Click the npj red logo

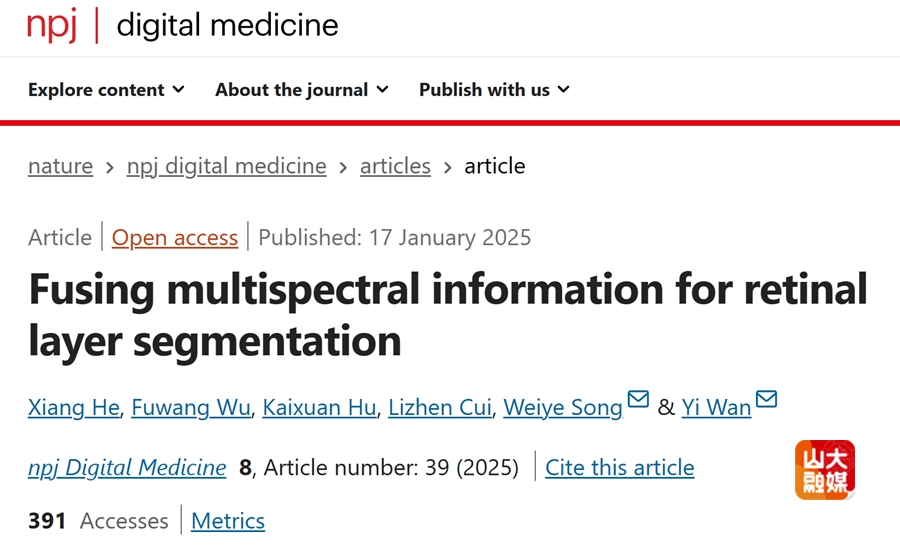52,26
